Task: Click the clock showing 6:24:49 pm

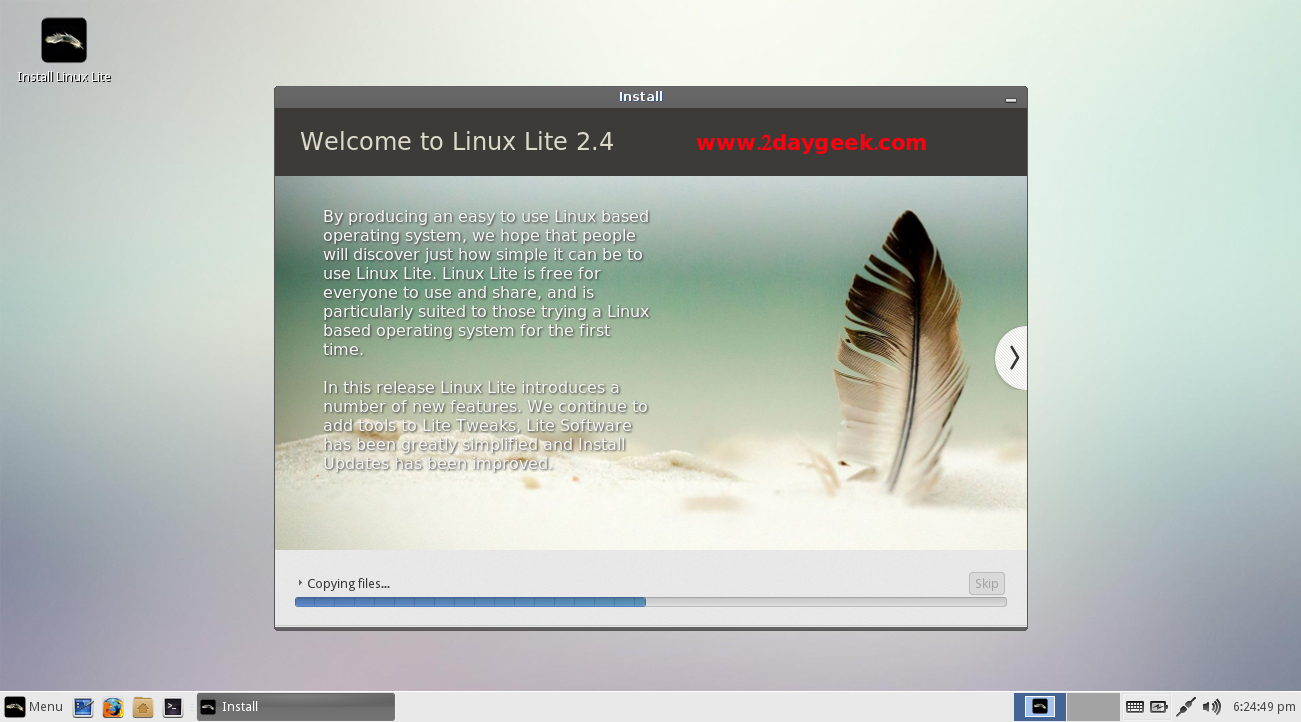Action: [x=1264, y=707]
